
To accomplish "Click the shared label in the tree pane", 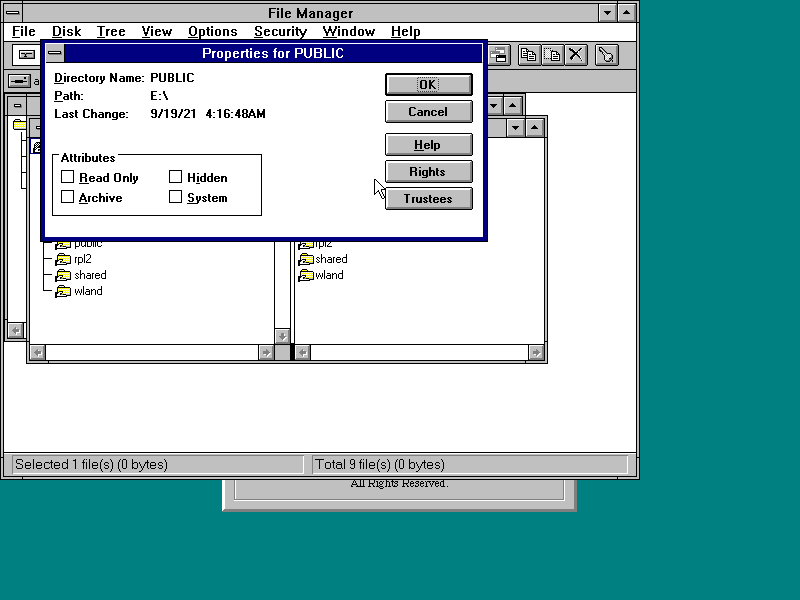I will [90, 276].
